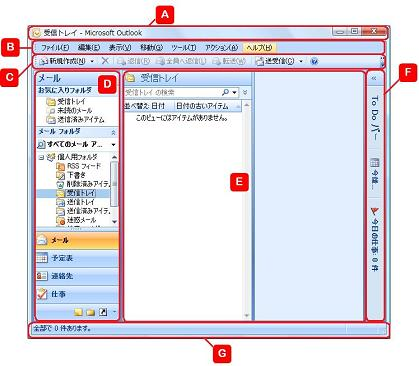Open the ヘルプ menu
The width and height of the screenshot is (419, 366).
pyautogui.click(x=259, y=48)
